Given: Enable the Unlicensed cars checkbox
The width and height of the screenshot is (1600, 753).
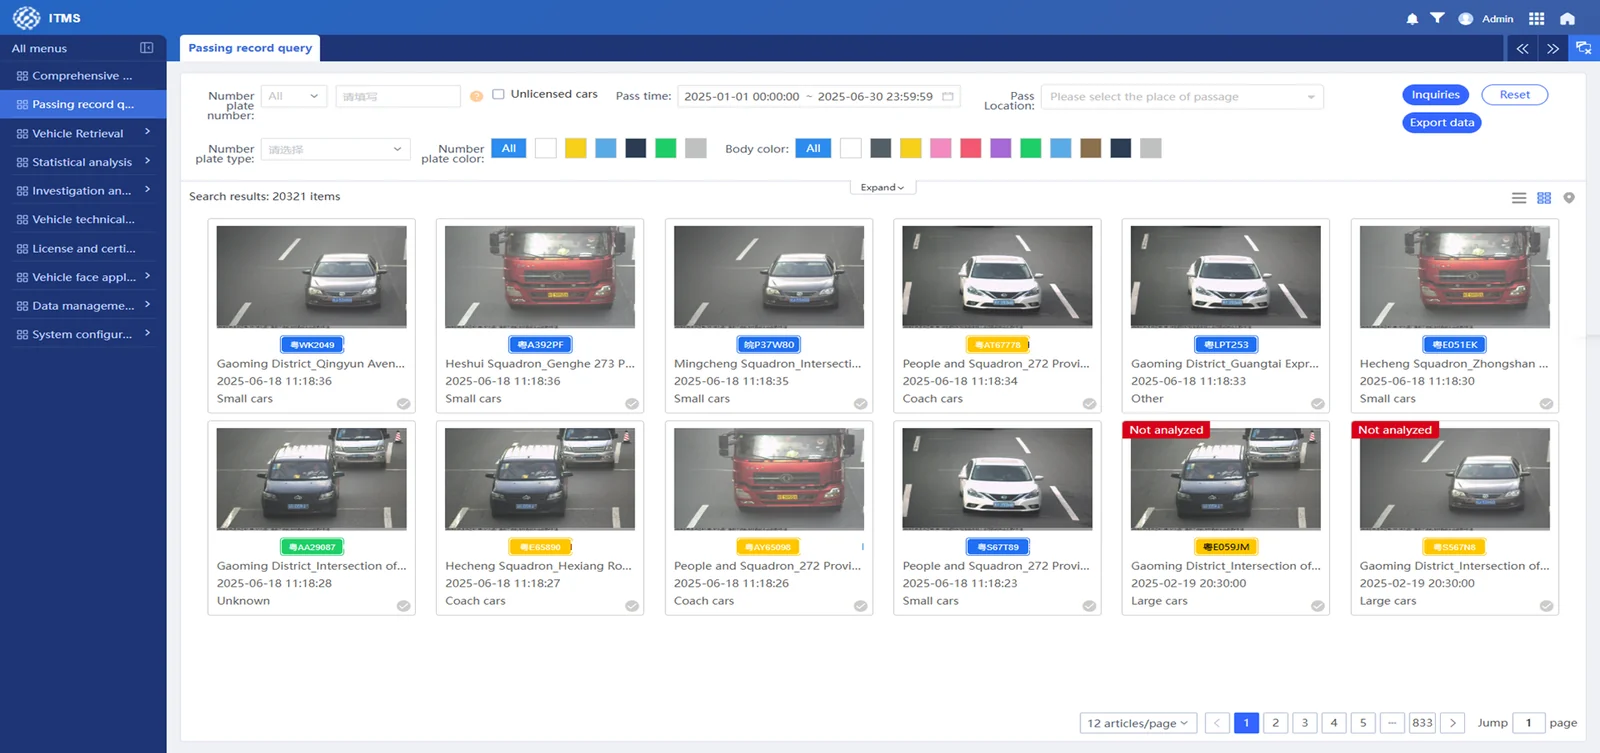Looking at the screenshot, I should click(x=498, y=94).
